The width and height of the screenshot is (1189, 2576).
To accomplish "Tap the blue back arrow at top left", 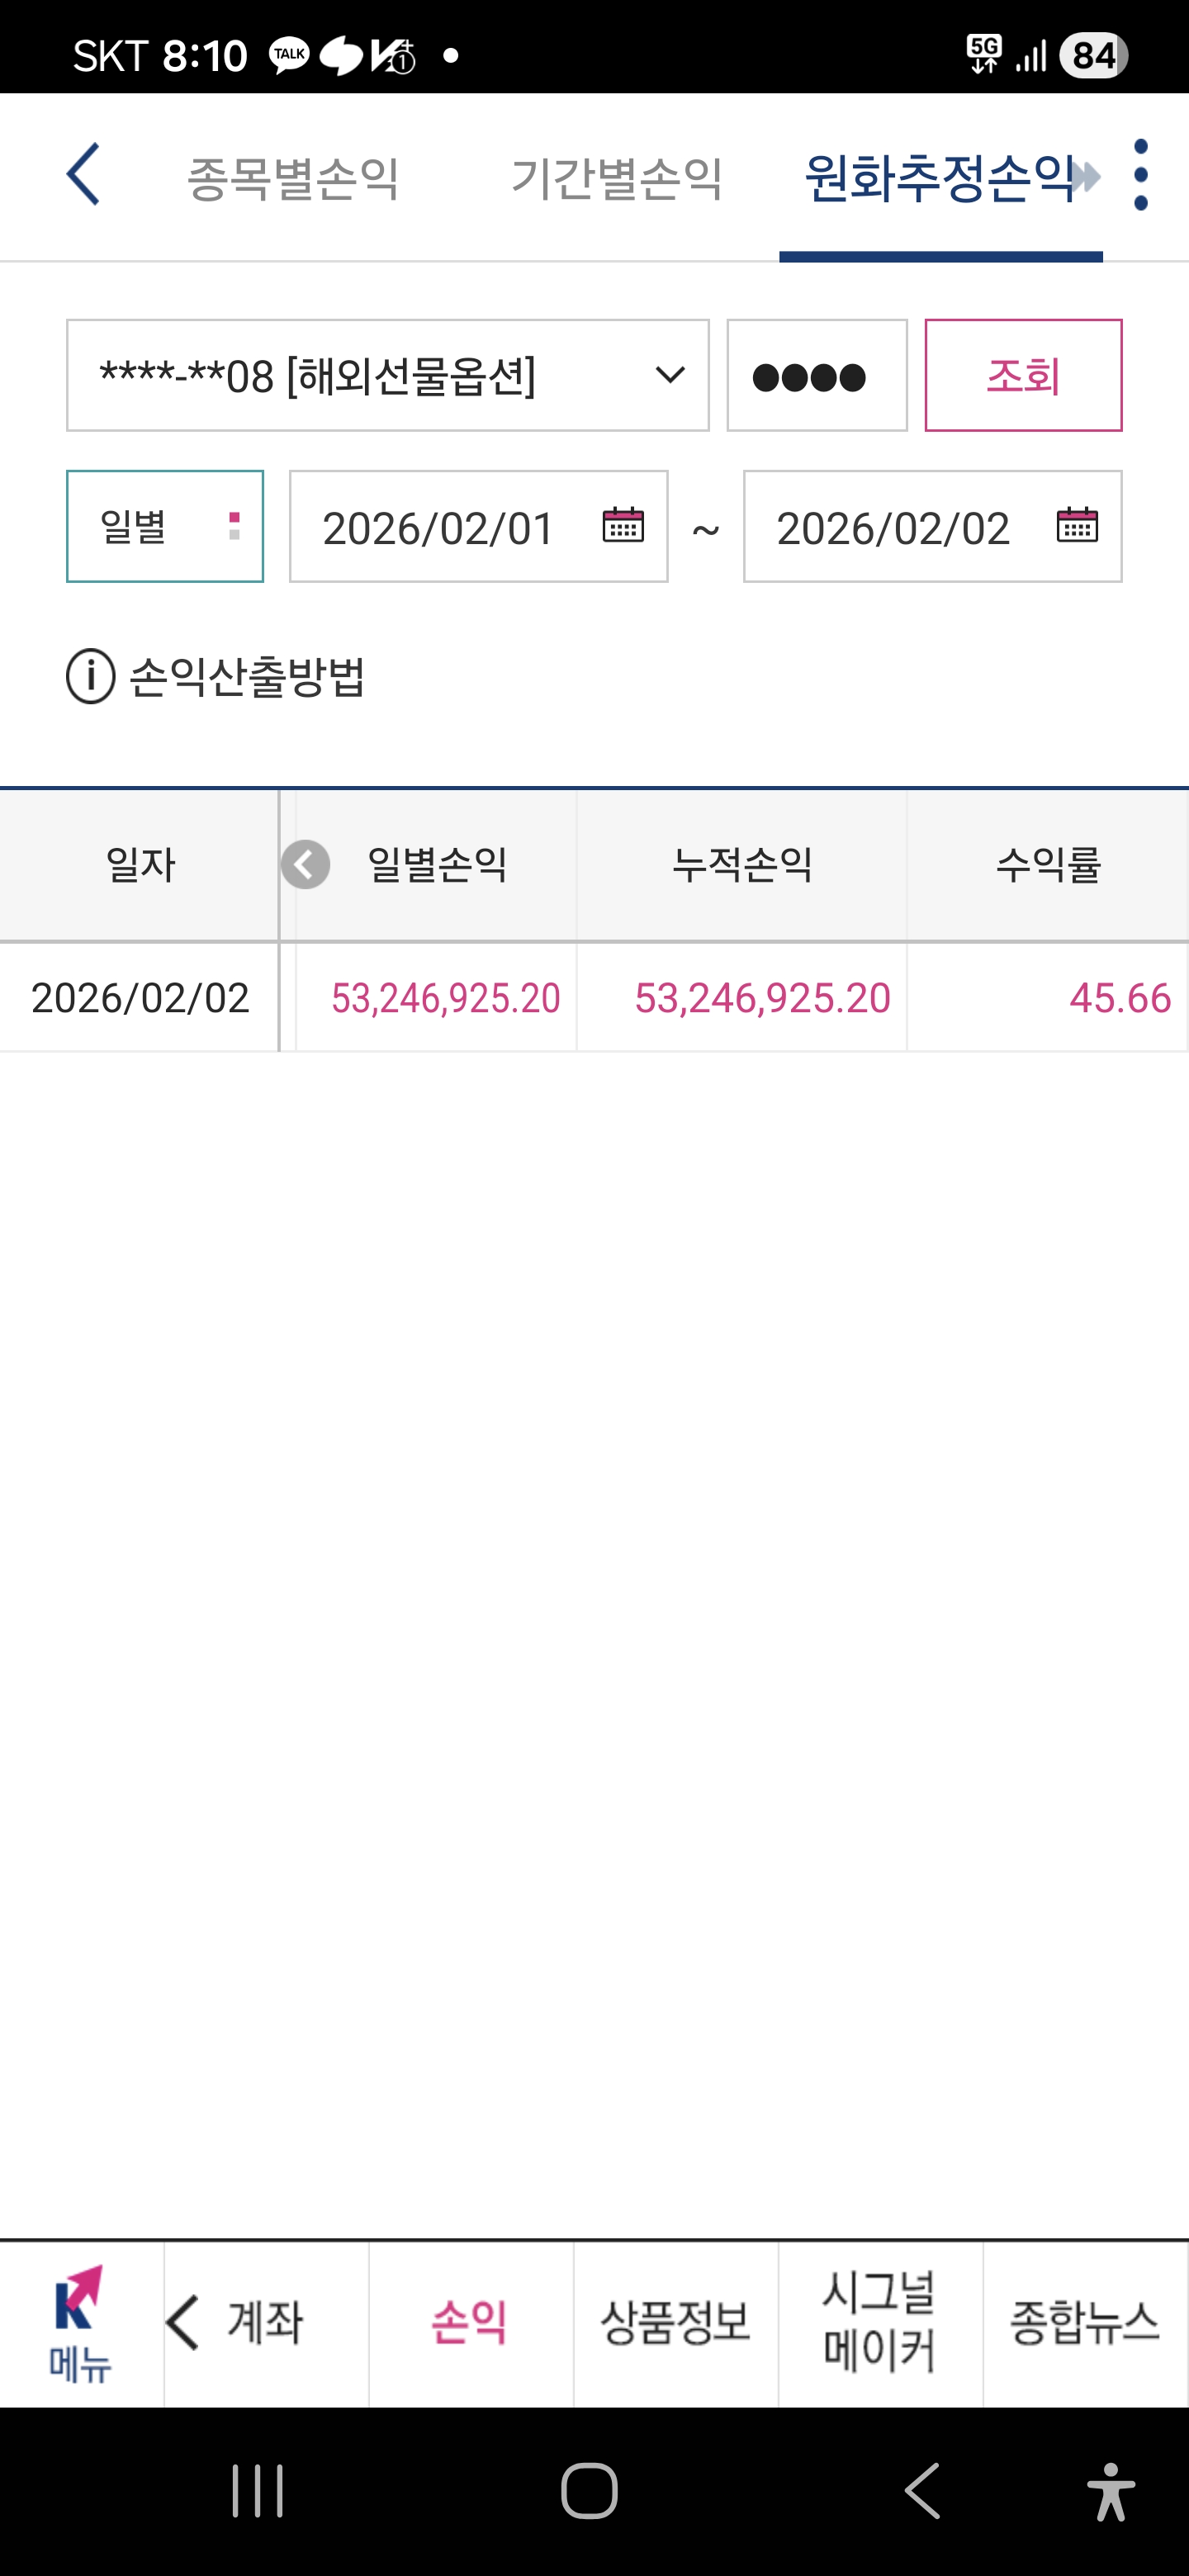I will click(83, 174).
